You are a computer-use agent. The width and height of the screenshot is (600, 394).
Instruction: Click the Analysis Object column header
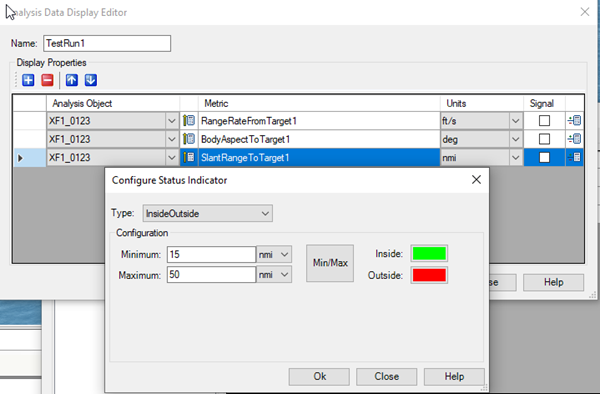pos(113,103)
